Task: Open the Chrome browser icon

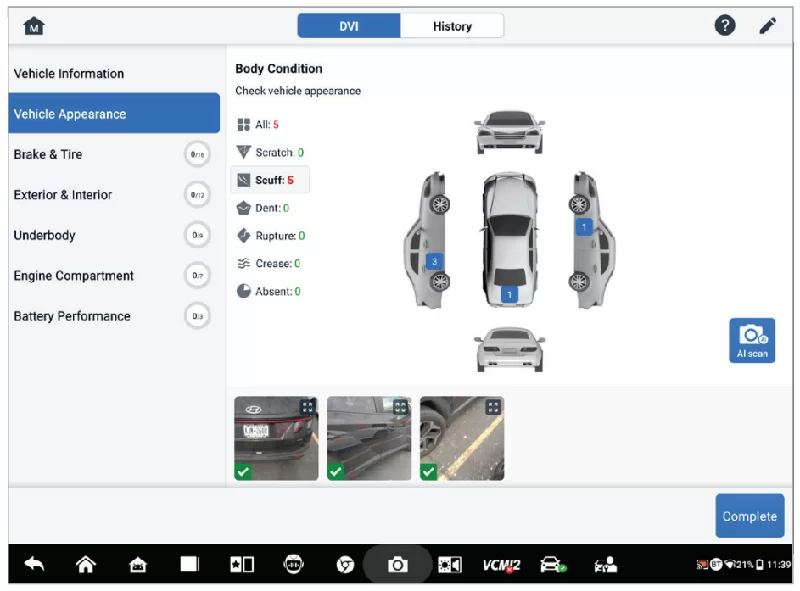Action: click(x=345, y=565)
